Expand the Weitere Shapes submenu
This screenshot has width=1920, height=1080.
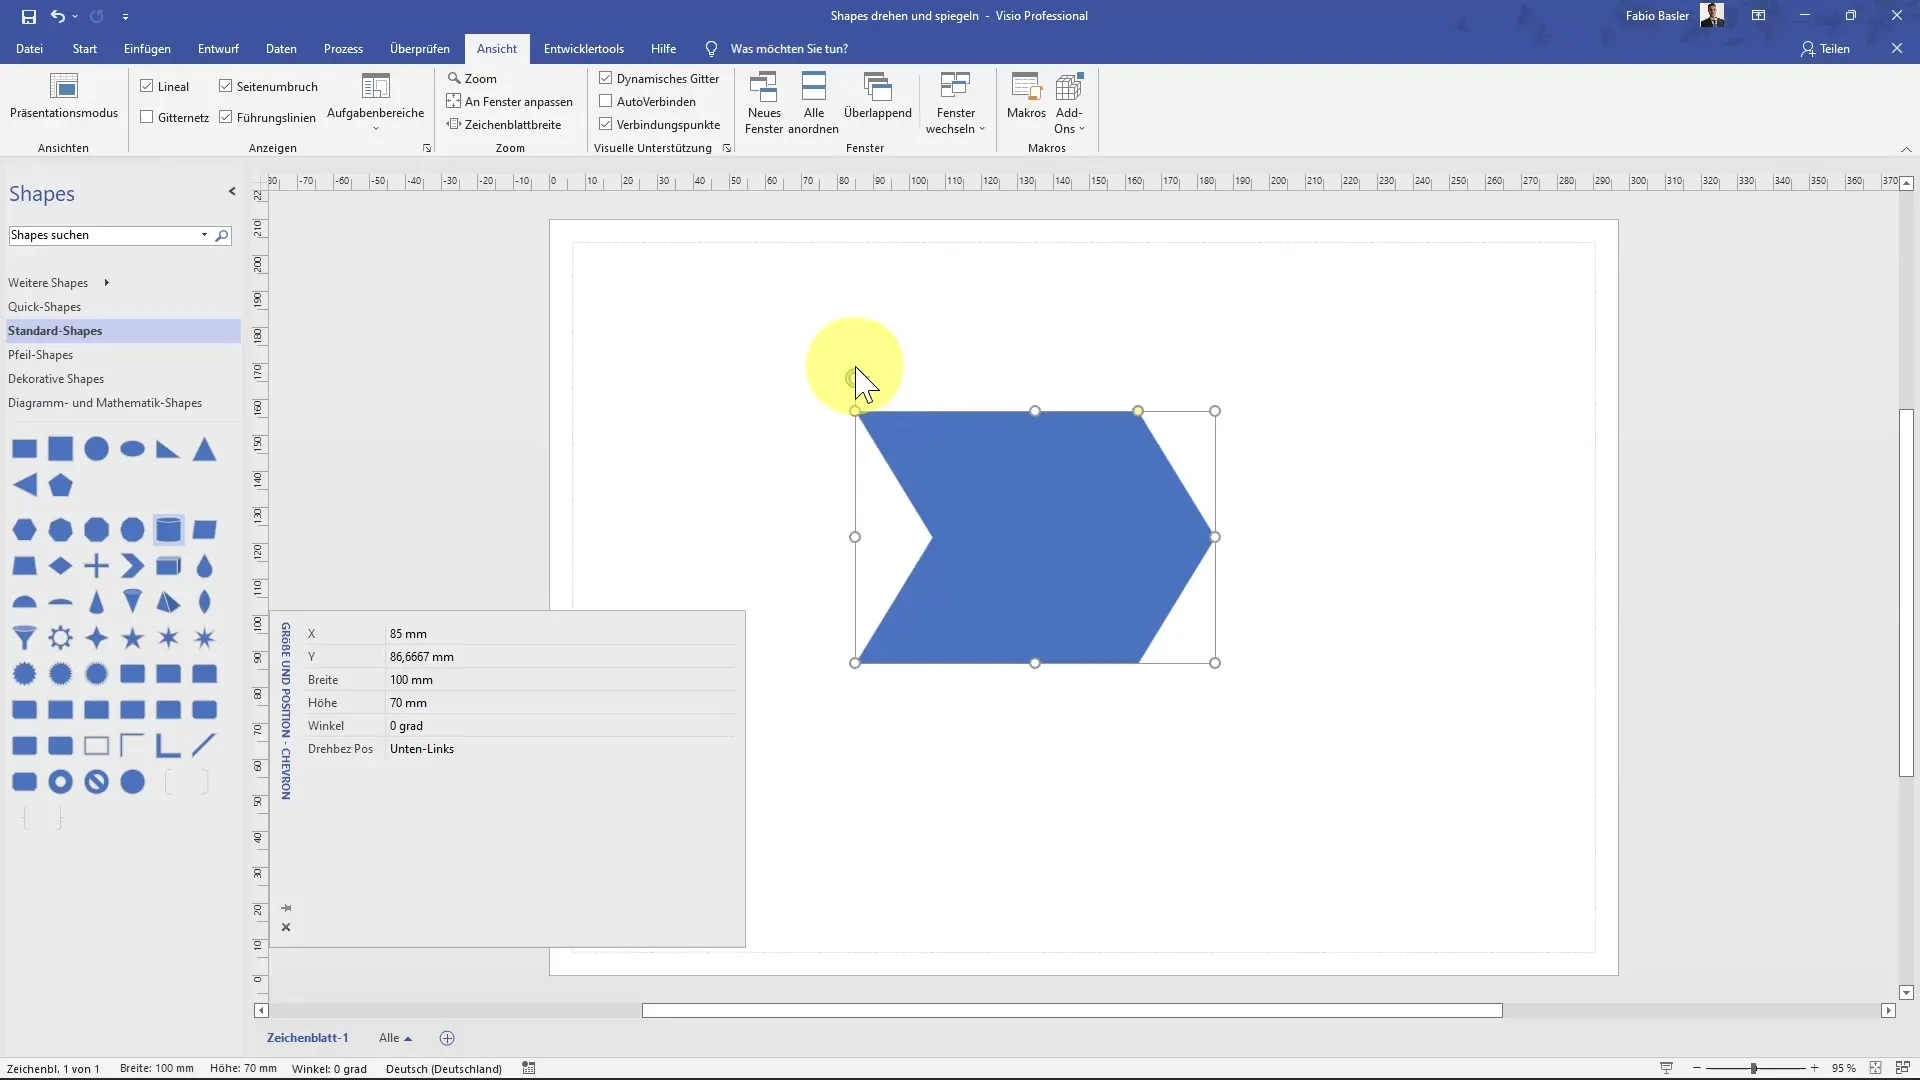106,283
